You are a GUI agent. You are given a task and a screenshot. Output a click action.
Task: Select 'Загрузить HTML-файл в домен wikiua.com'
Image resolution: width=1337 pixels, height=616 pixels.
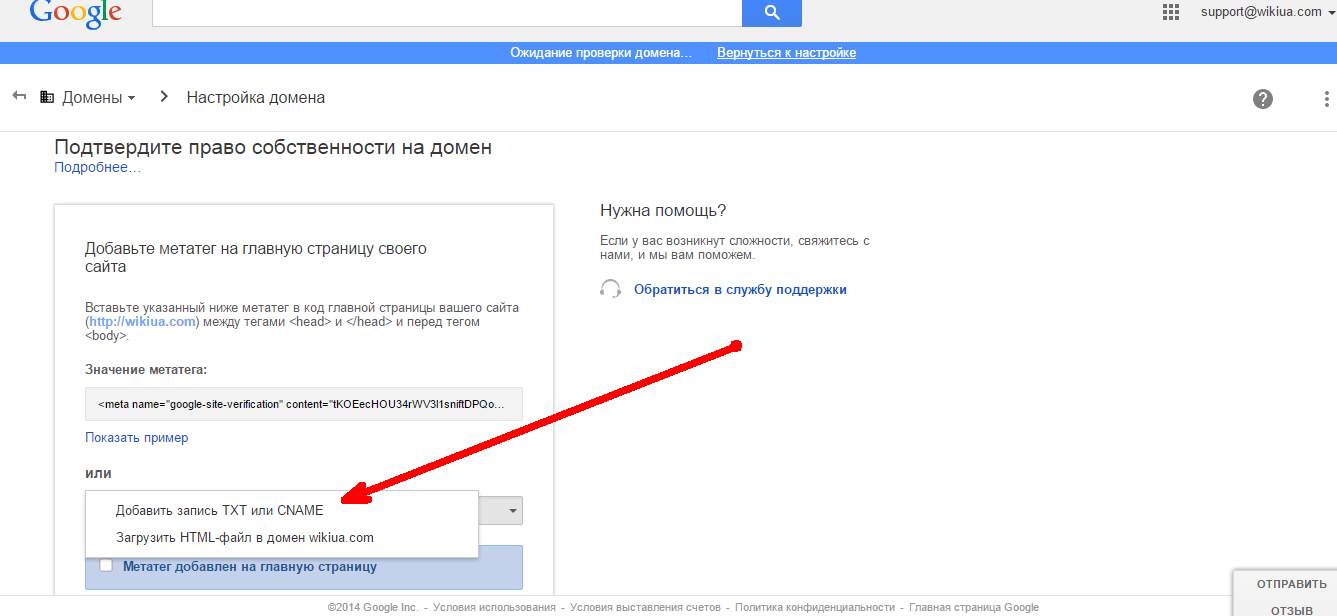tap(244, 537)
